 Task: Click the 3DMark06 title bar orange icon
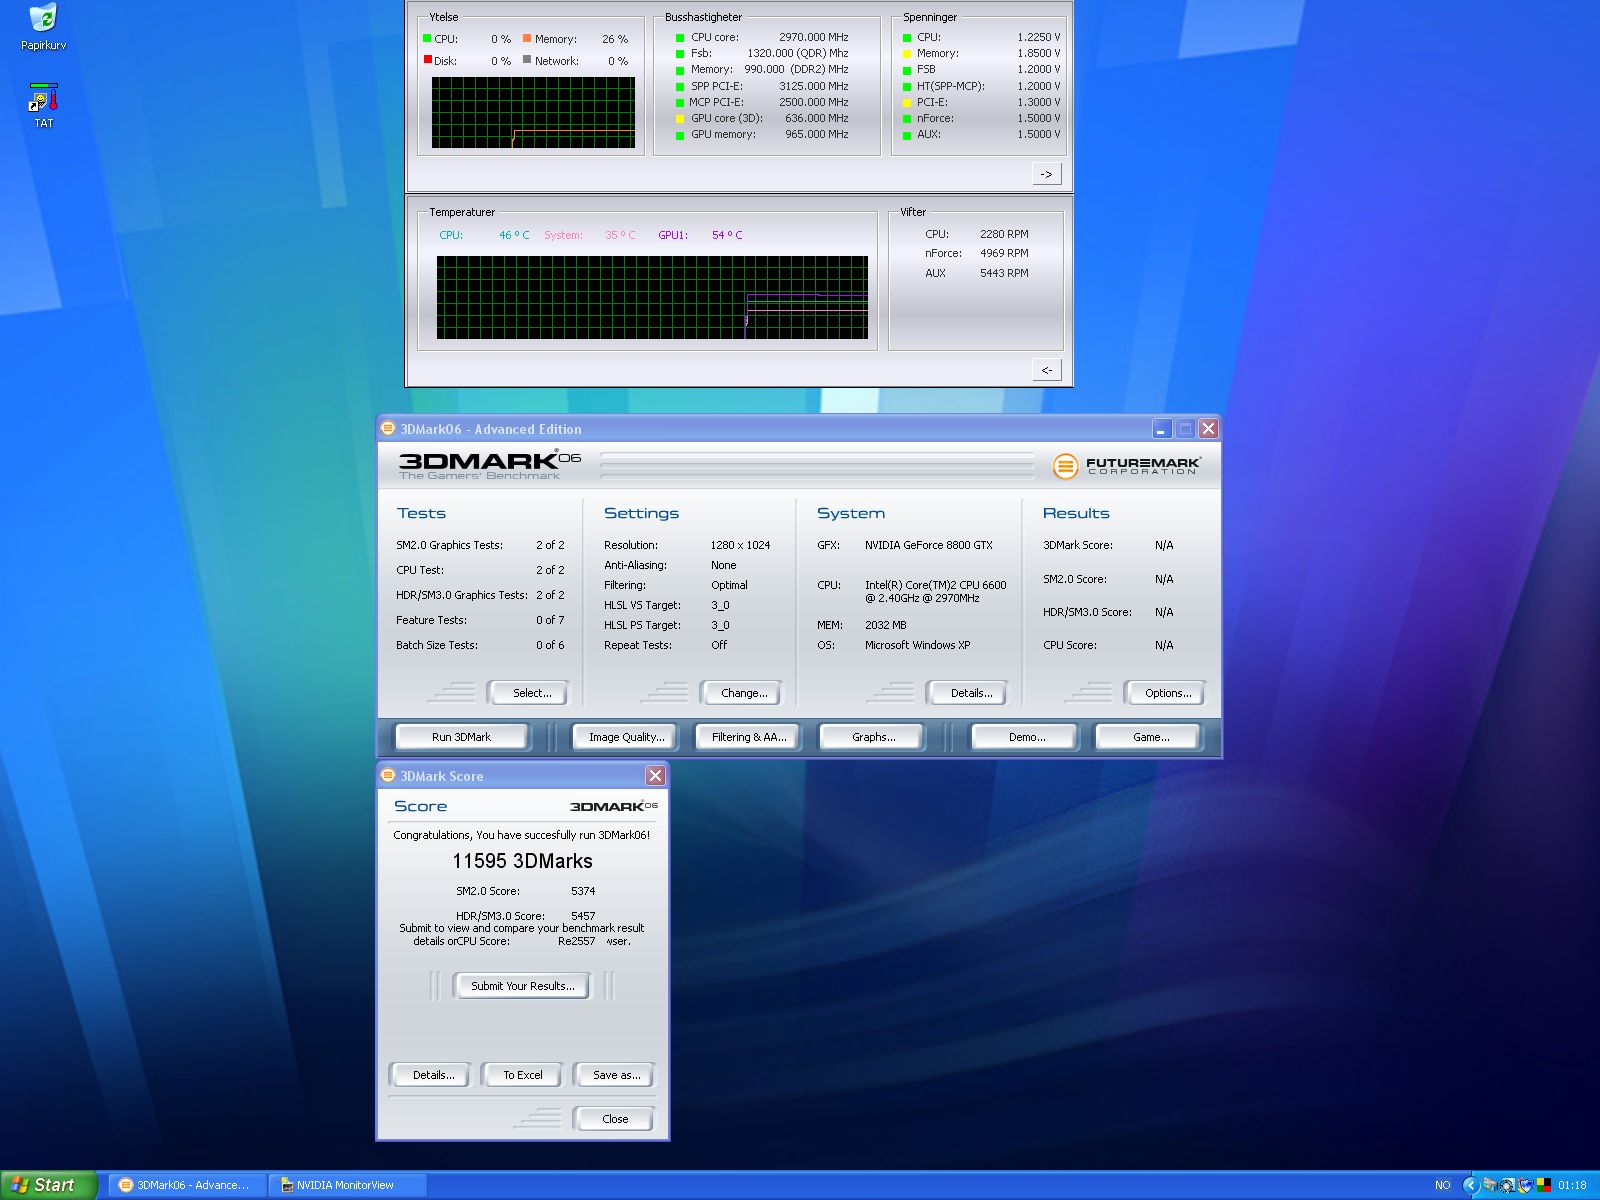tap(388, 429)
